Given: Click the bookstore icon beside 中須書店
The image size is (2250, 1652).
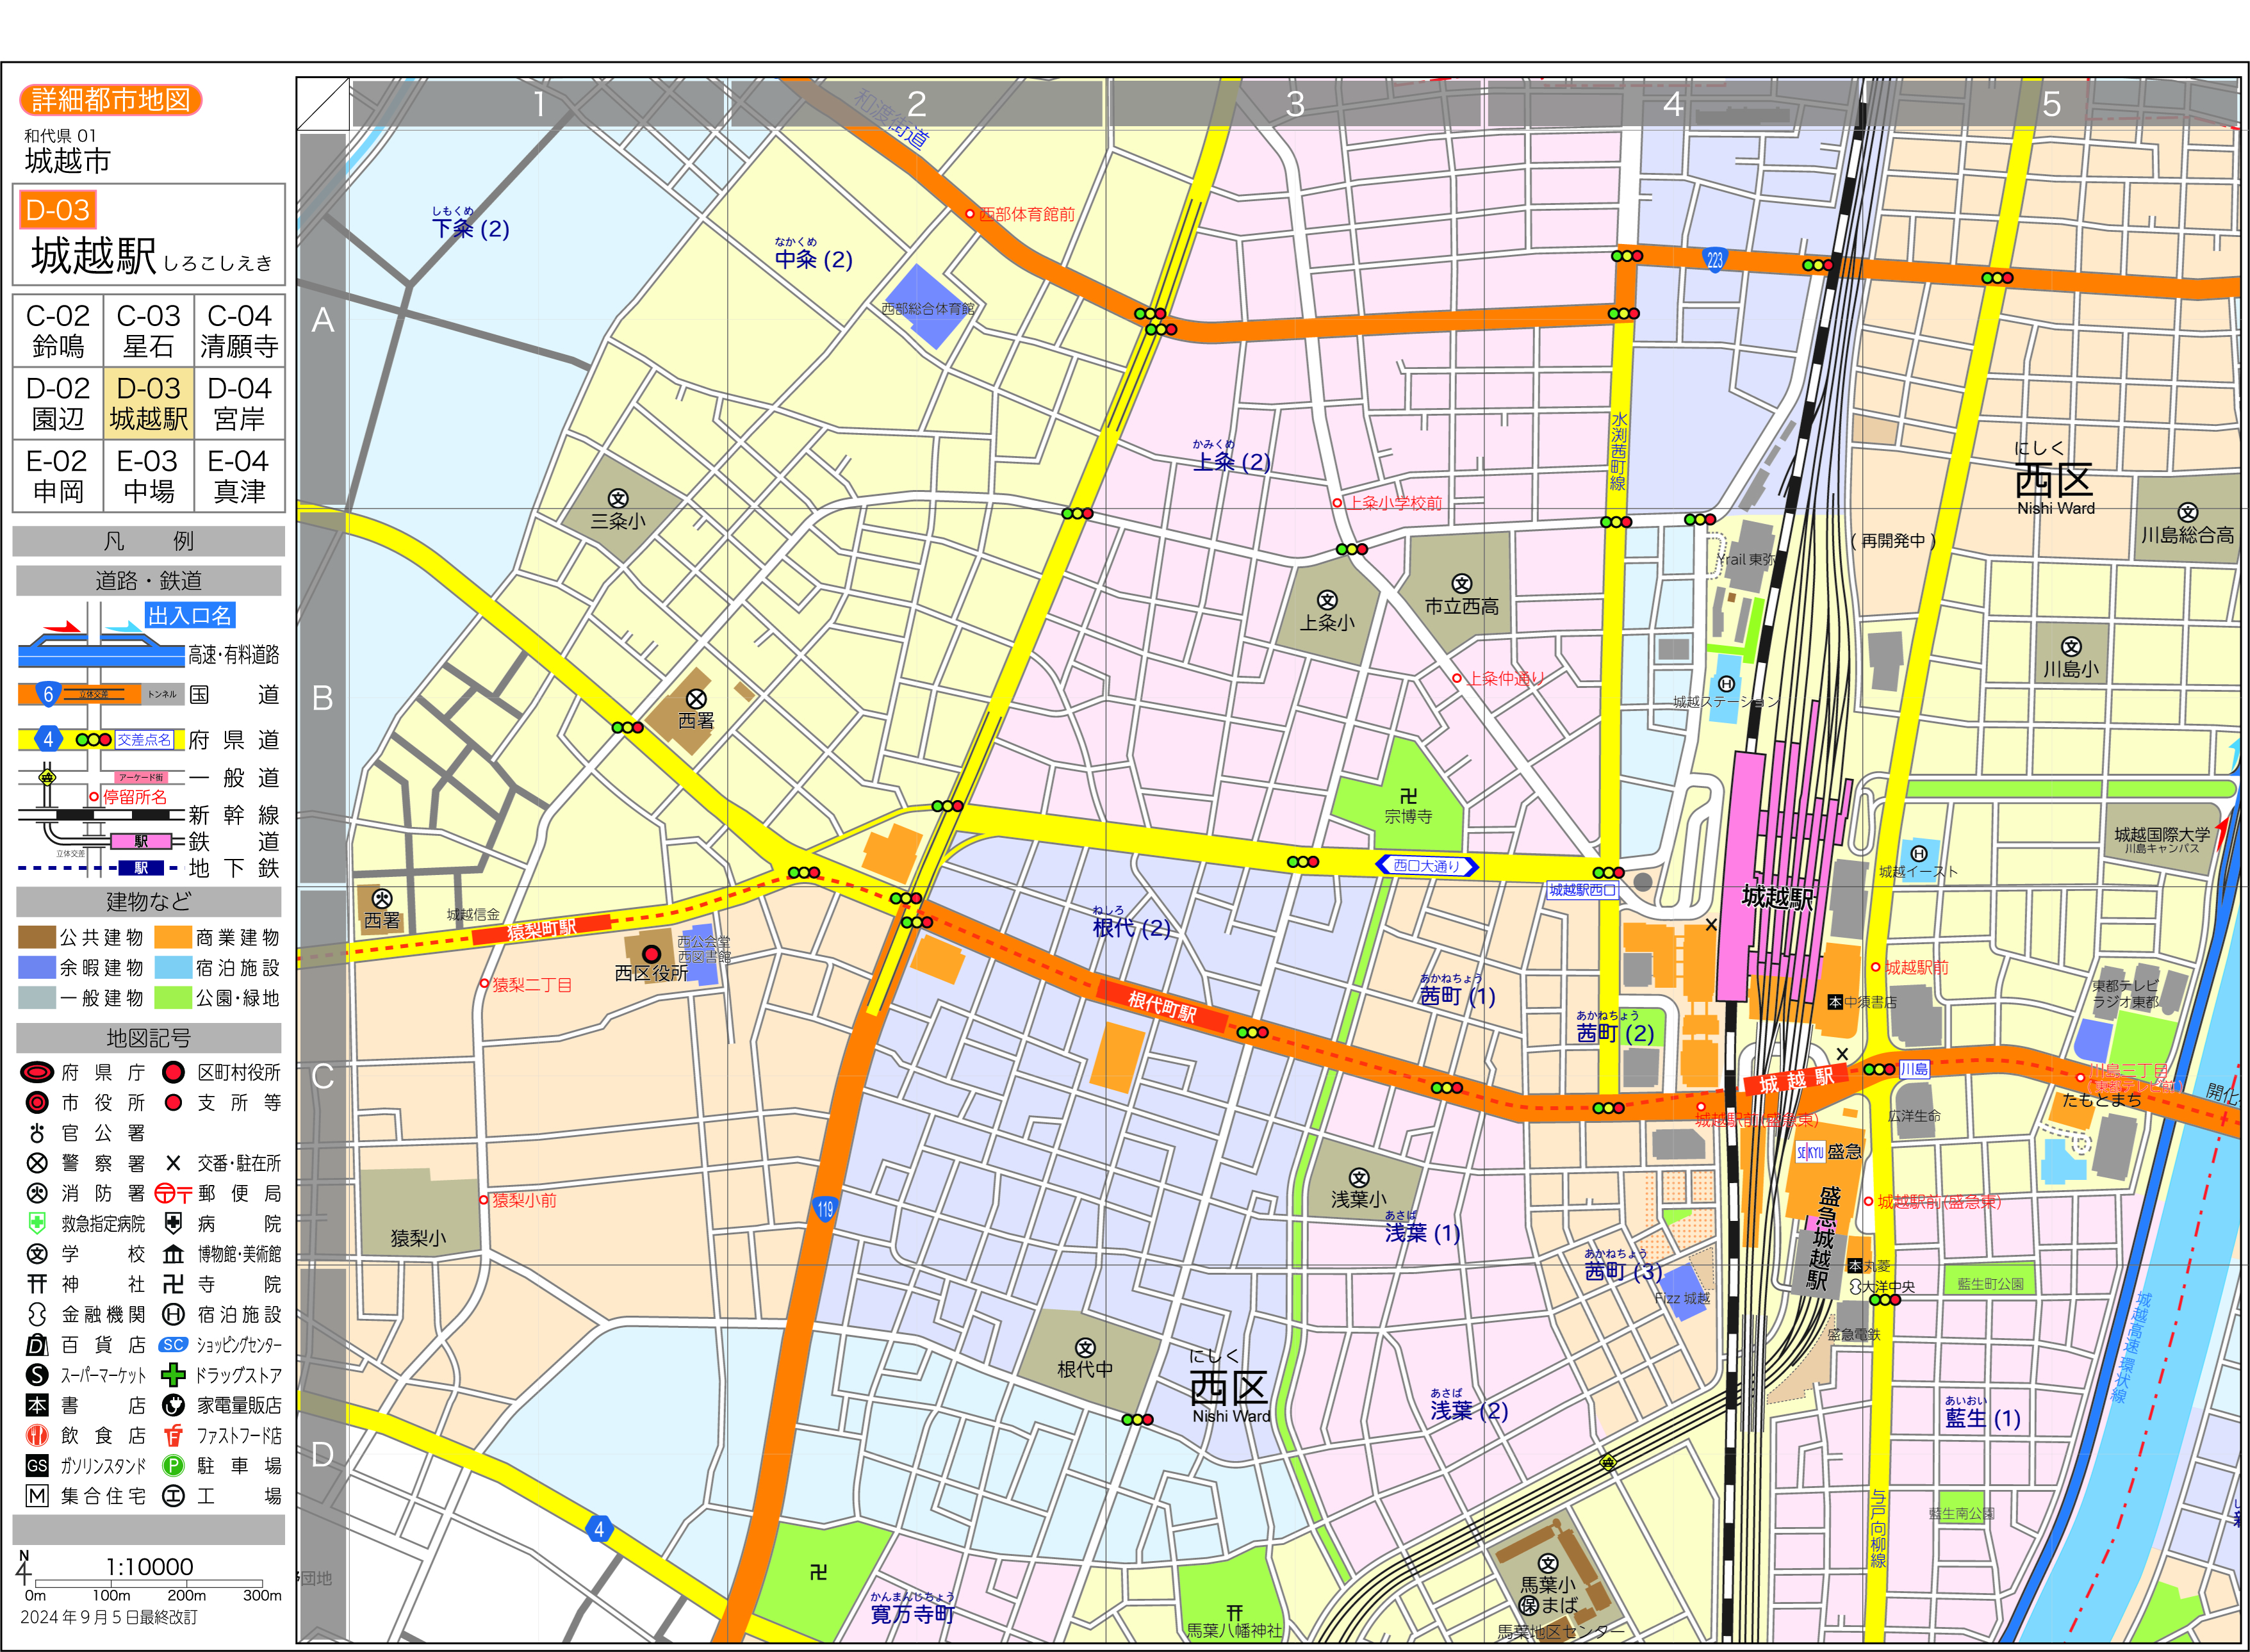Looking at the screenshot, I should tap(1834, 1001).
